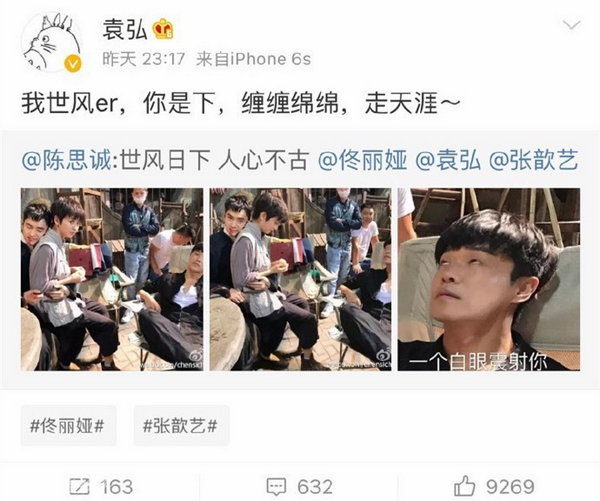Open 袁弘's Totoro profile avatar
Image resolution: width=600 pixels, height=501 pixels.
[x=51, y=42]
